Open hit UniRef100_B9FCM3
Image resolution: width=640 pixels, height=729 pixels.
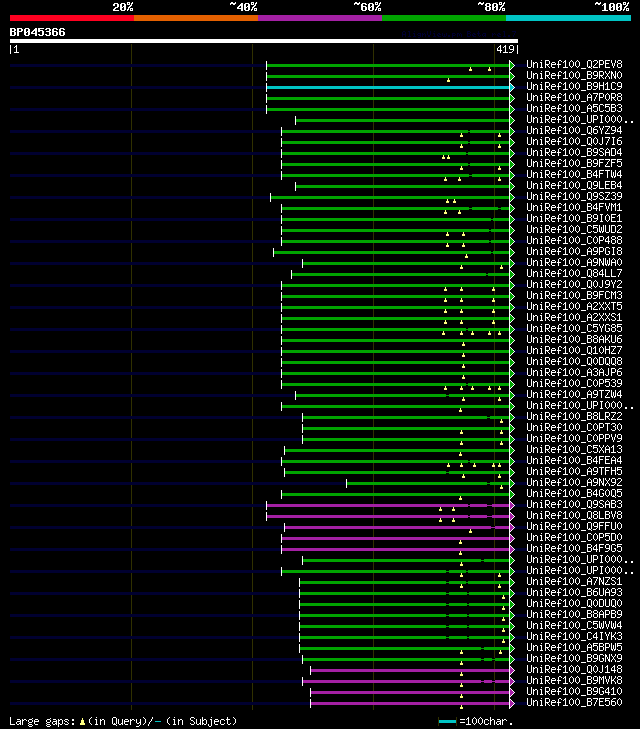pyautogui.click(x=574, y=295)
